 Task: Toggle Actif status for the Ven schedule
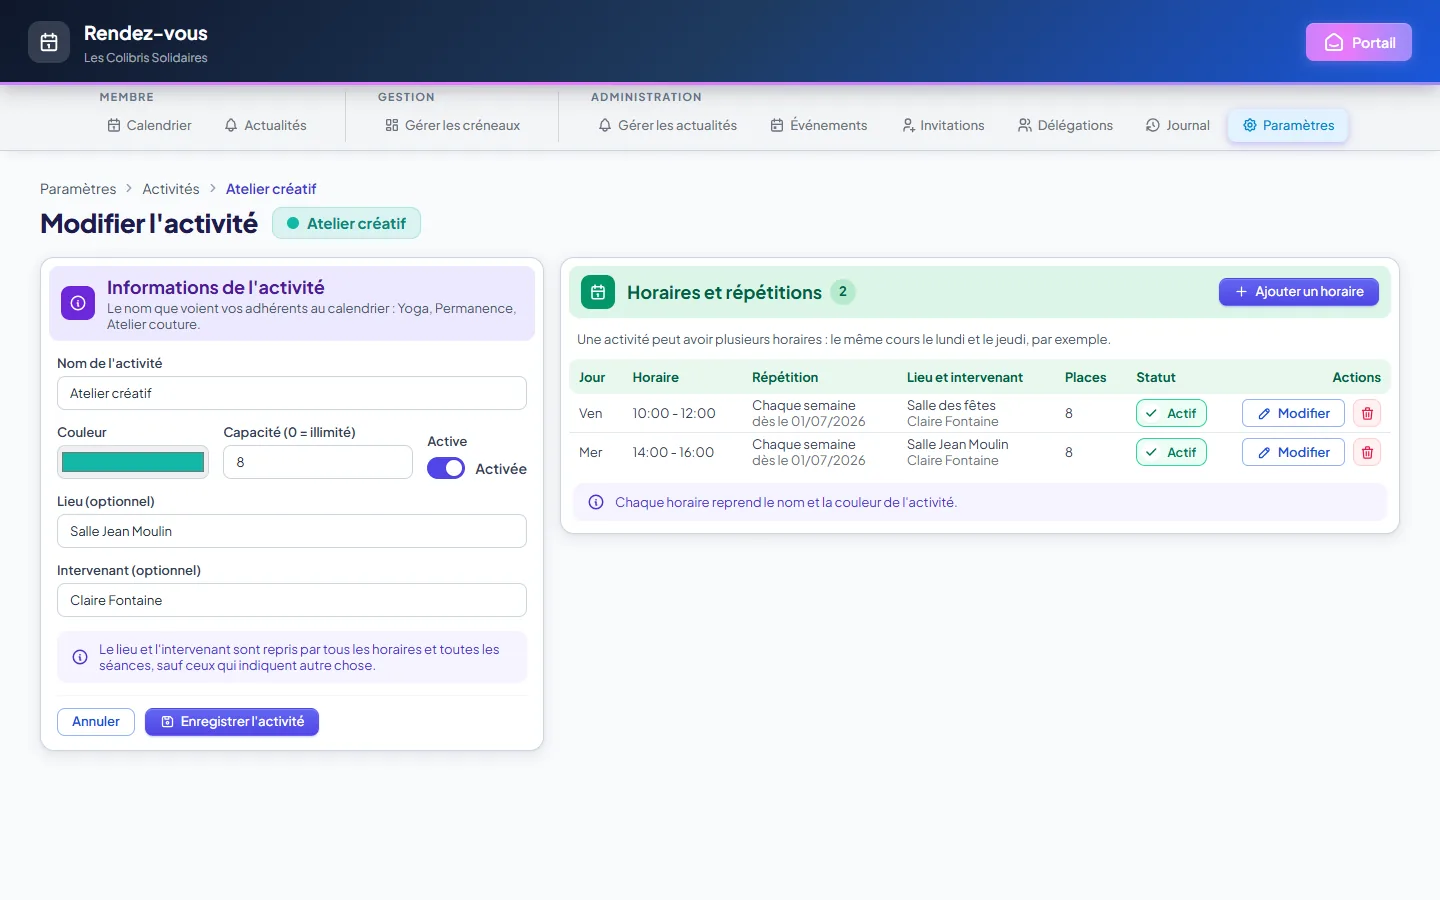coord(1171,413)
